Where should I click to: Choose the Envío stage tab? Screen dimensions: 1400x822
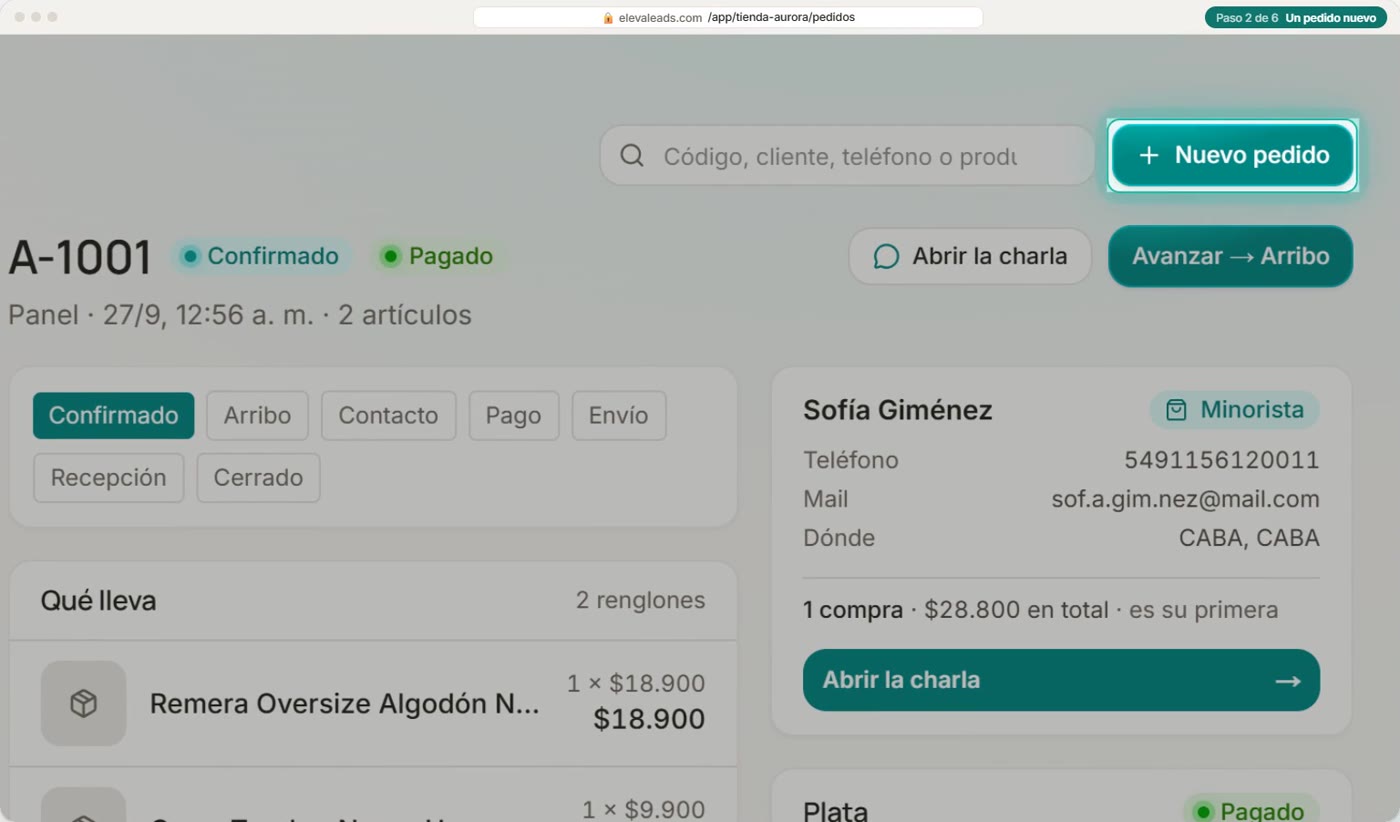pos(618,415)
